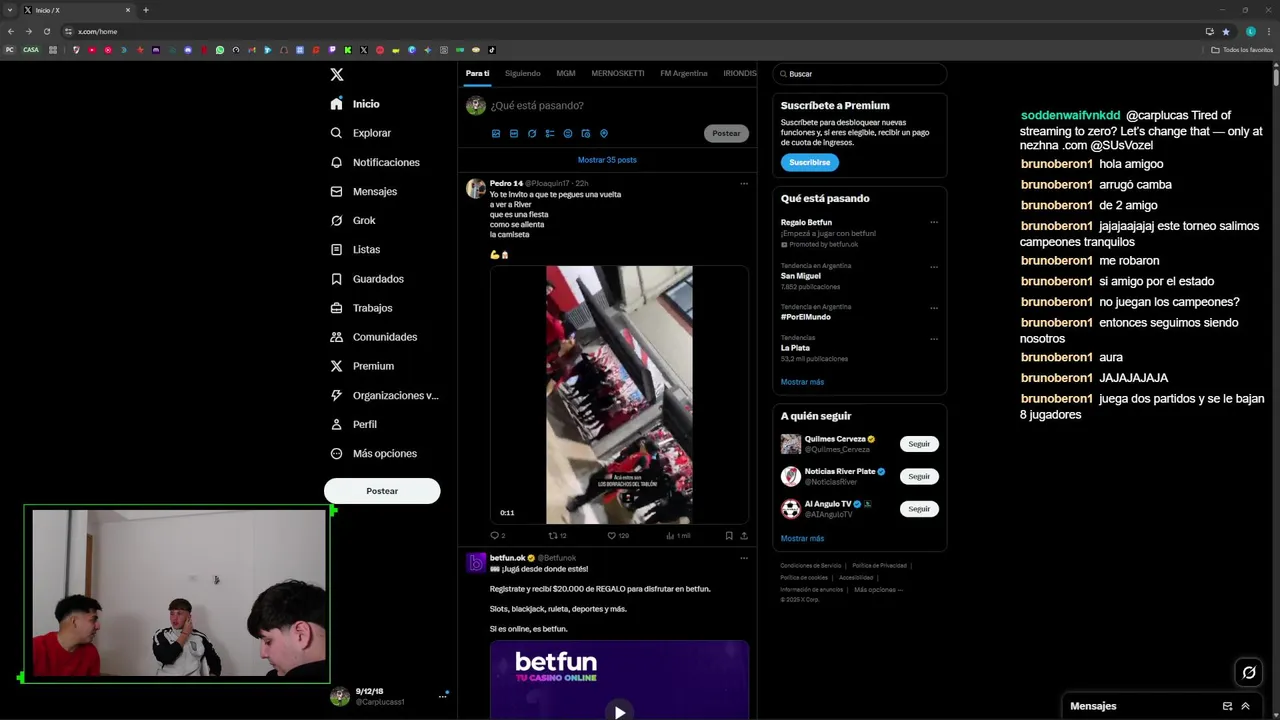1280x720 pixels.
Task: Click the Grok floating button above Mensajes
Action: pyautogui.click(x=1249, y=672)
